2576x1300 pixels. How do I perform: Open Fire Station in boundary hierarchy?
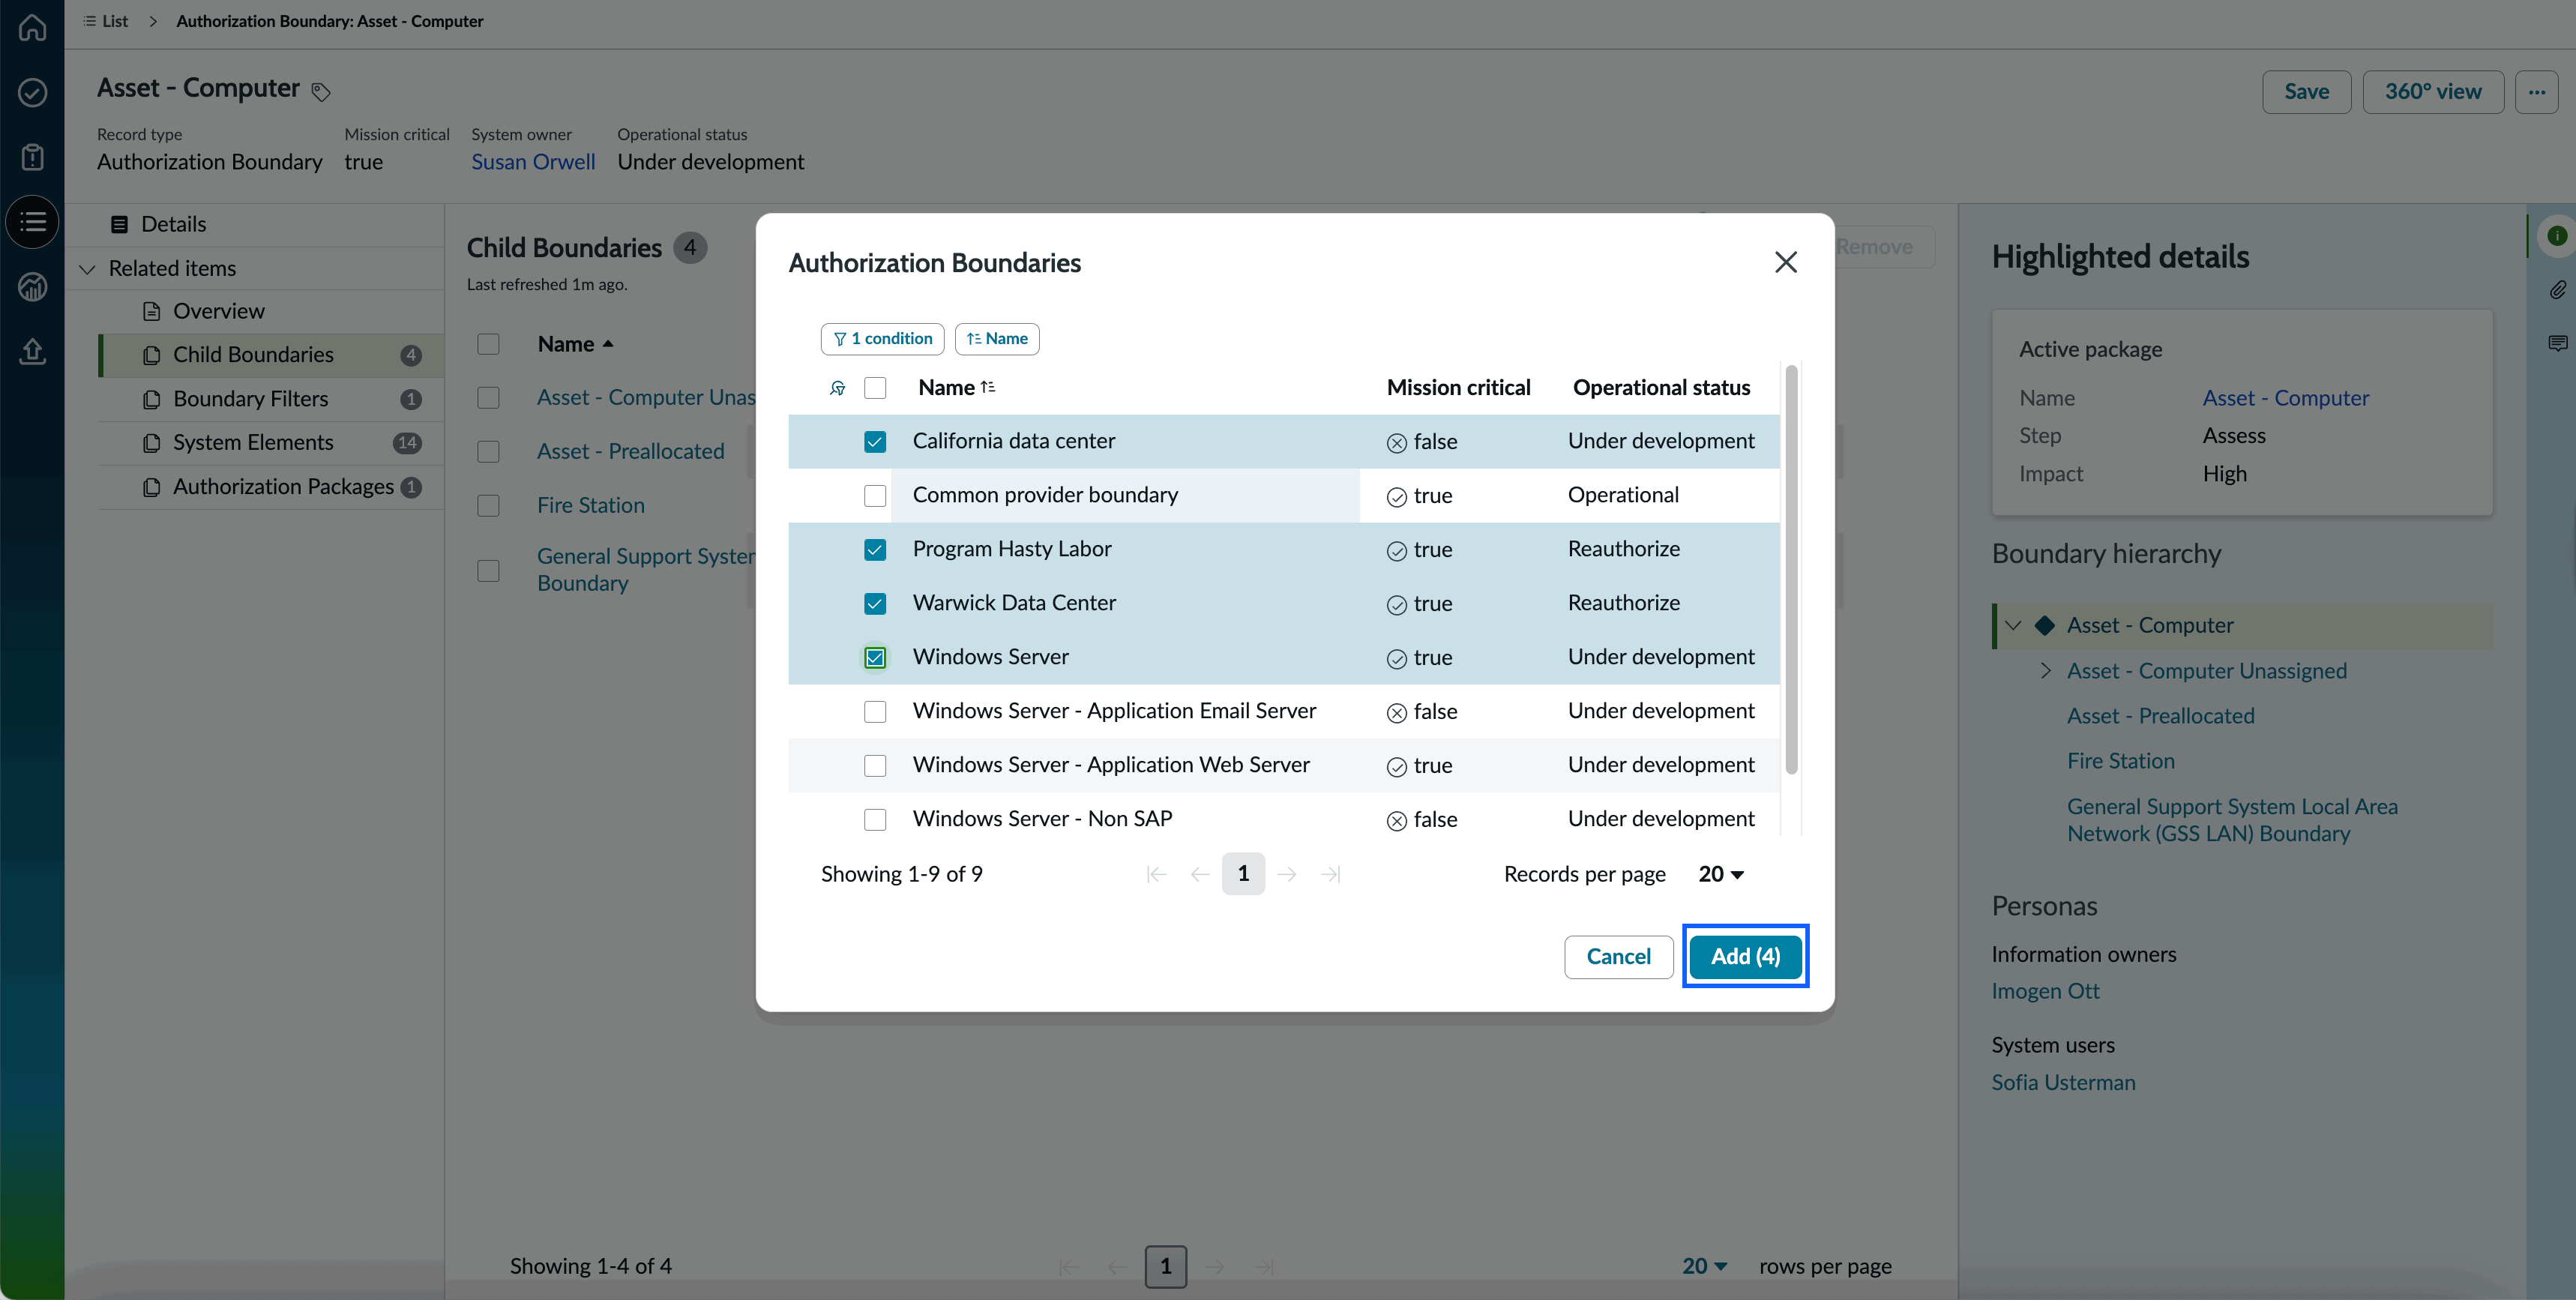point(2120,761)
